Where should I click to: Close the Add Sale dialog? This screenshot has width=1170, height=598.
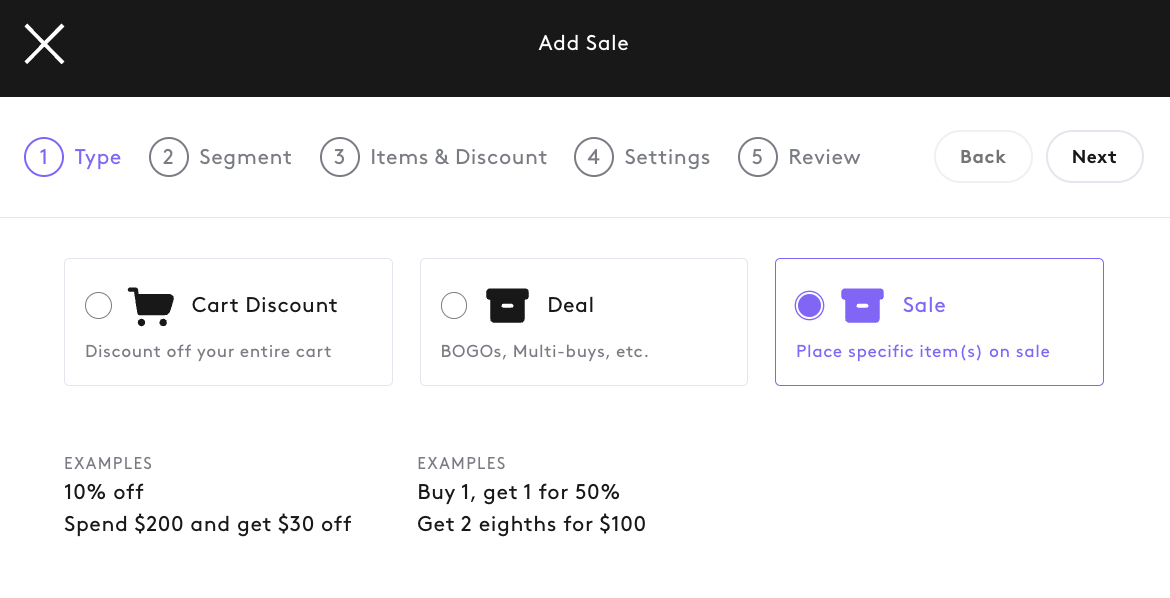[x=44, y=43]
